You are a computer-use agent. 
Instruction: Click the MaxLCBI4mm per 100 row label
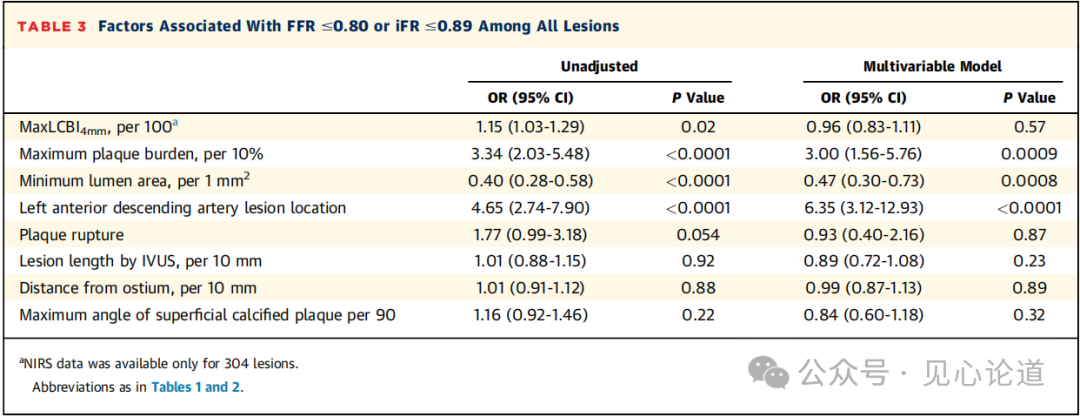[99, 127]
